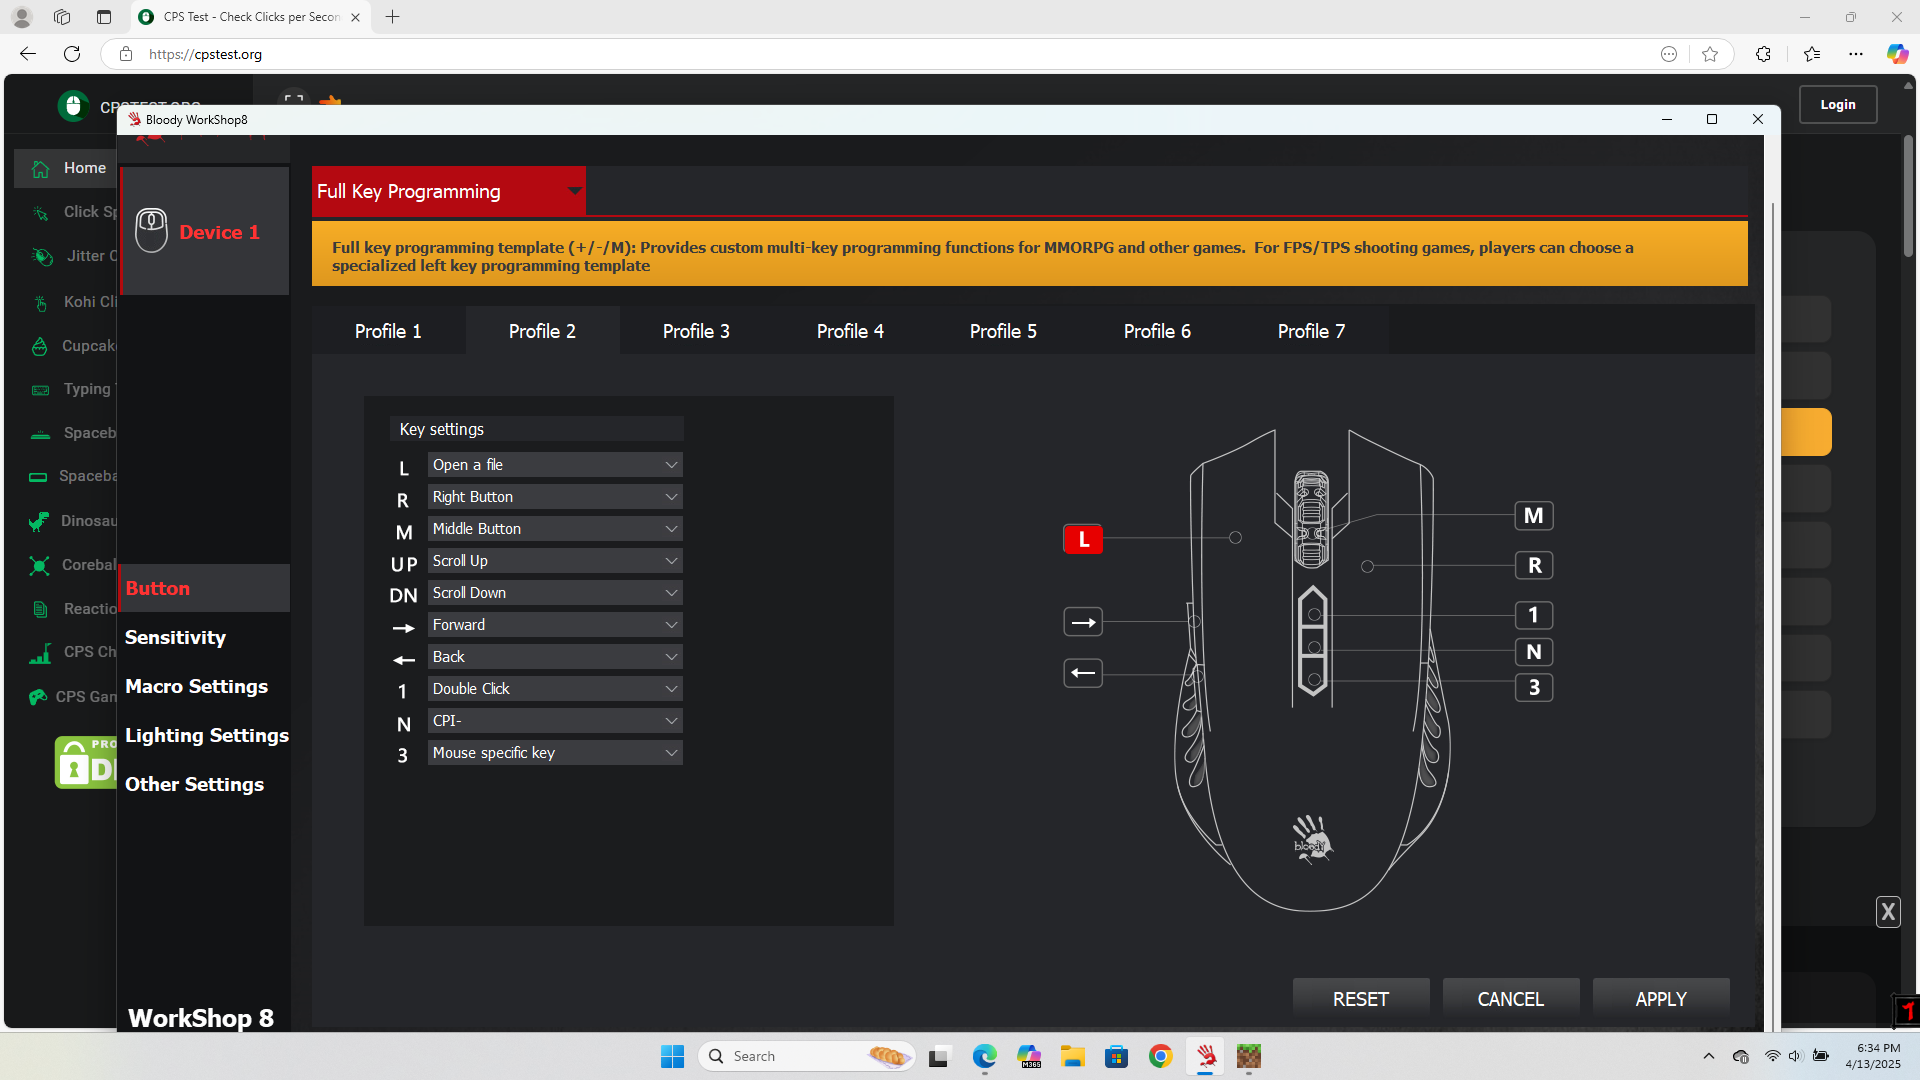Open Bloody app from the taskbar
This screenshot has height=1080, width=1920.
1206,1056
